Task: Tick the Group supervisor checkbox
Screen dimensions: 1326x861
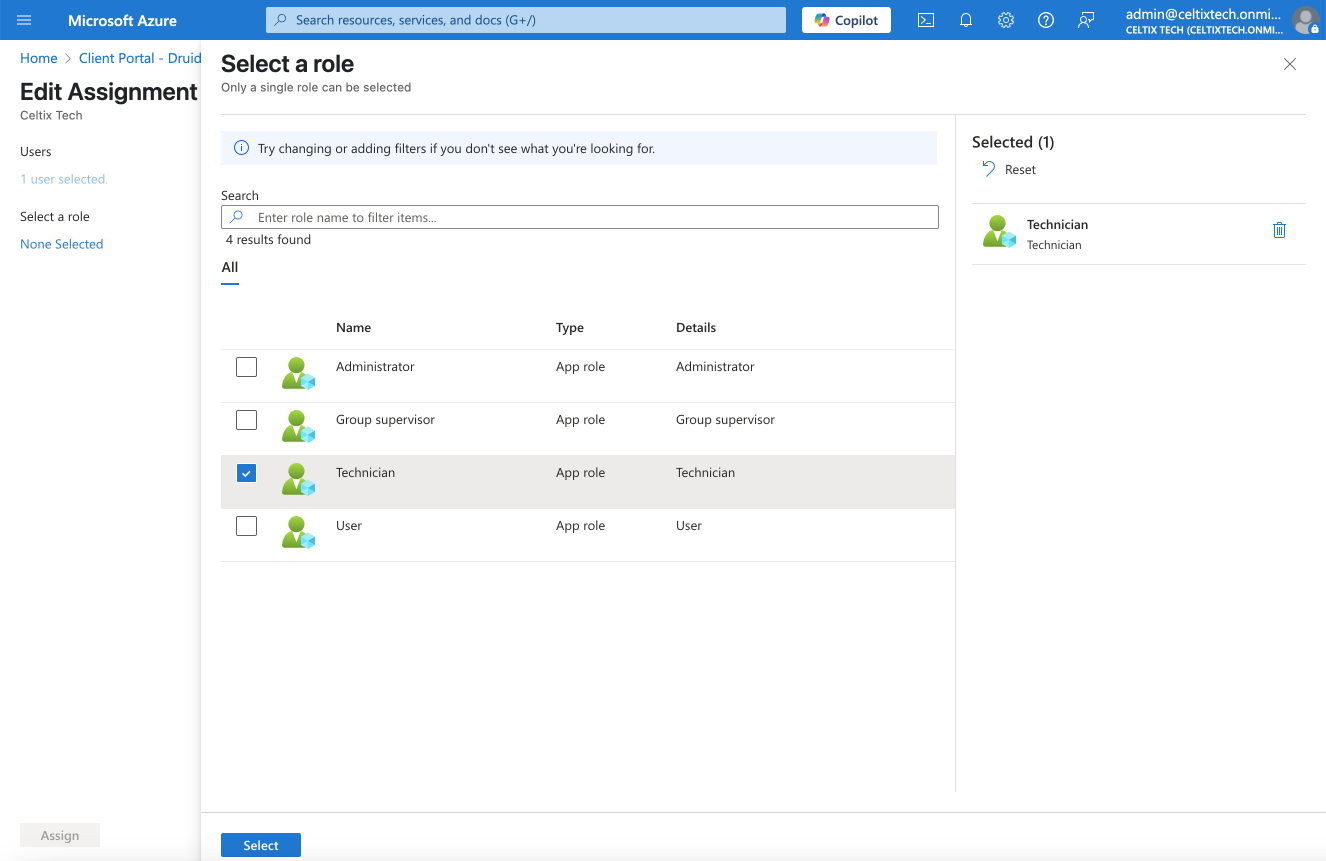Action: (x=246, y=420)
